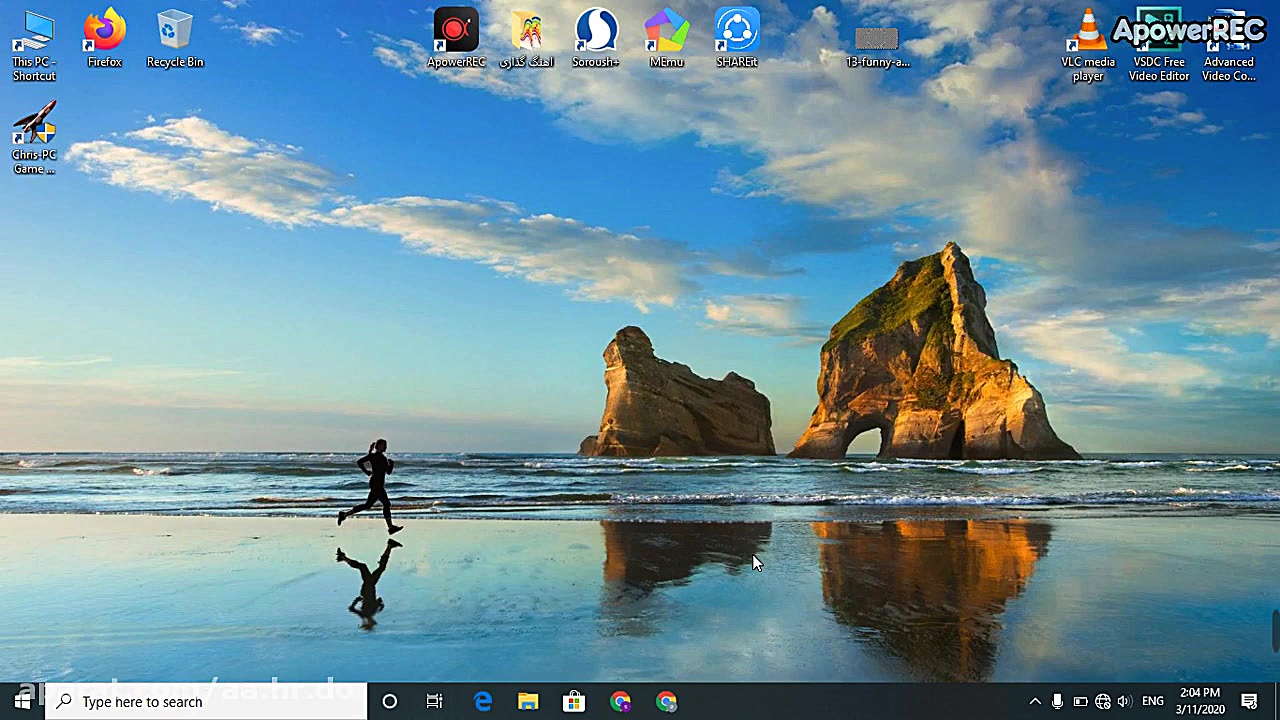
Task: Open the volume control in system tray
Action: pyautogui.click(x=1125, y=702)
